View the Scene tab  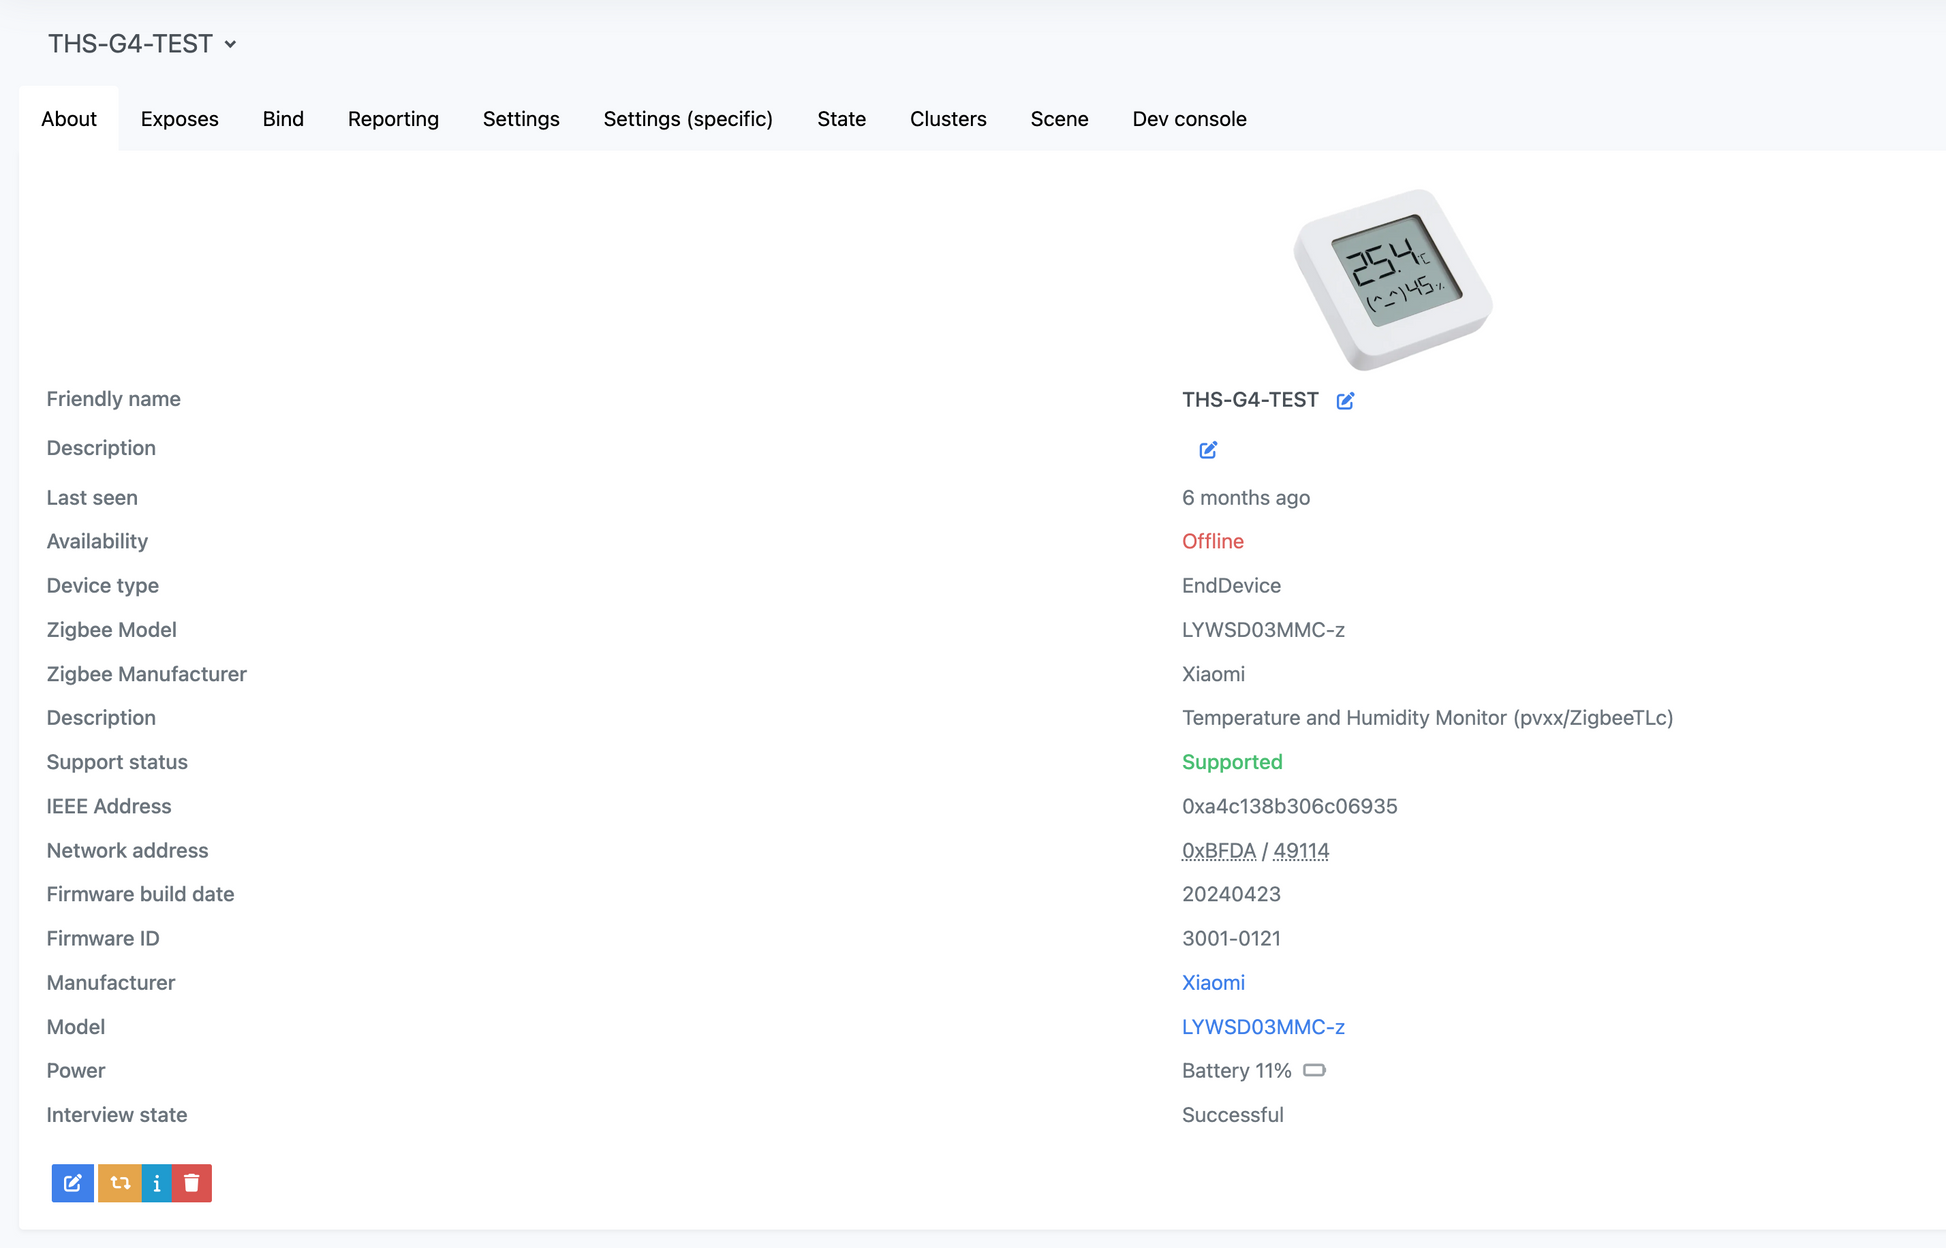(x=1059, y=119)
